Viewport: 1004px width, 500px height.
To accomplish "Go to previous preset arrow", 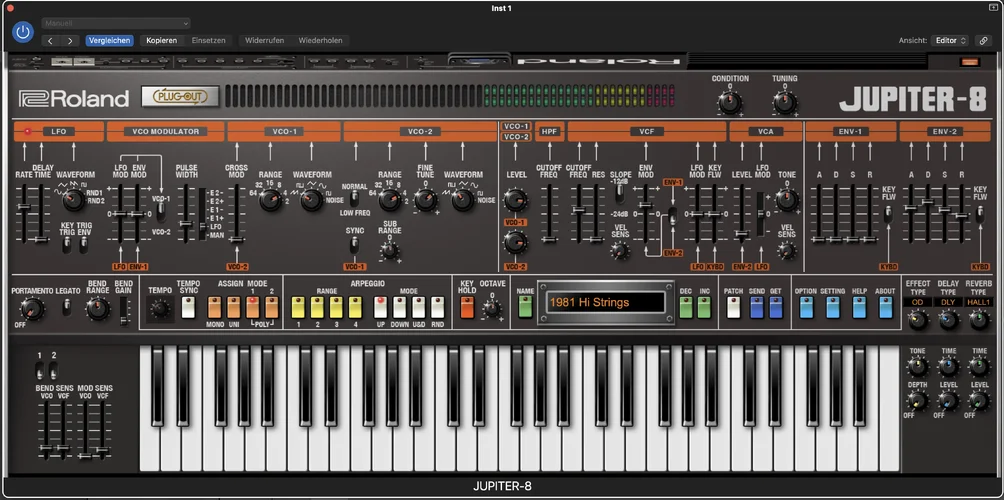I will [x=51, y=40].
